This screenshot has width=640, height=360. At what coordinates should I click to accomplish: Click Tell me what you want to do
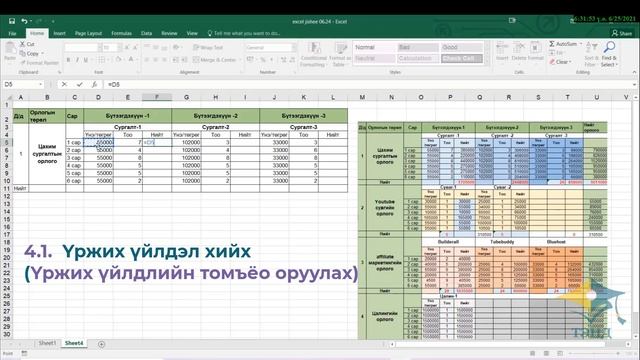pos(244,33)
